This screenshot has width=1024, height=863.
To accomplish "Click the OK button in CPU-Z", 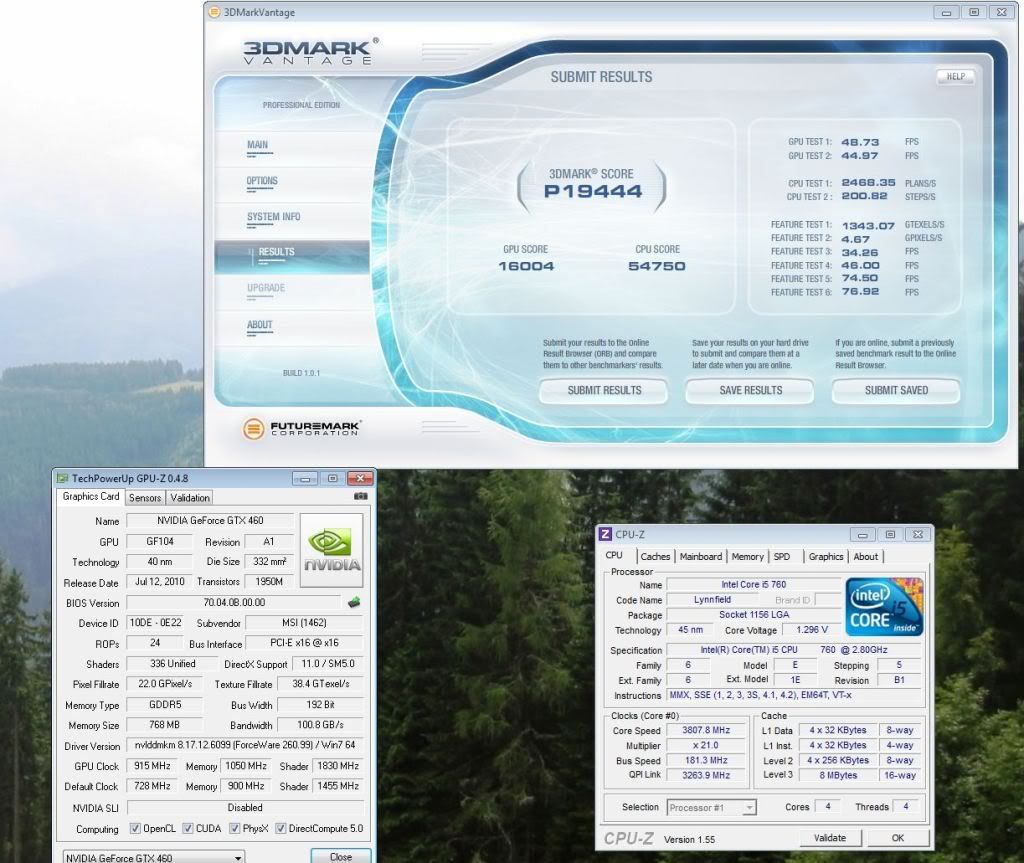I will [898, 838].
